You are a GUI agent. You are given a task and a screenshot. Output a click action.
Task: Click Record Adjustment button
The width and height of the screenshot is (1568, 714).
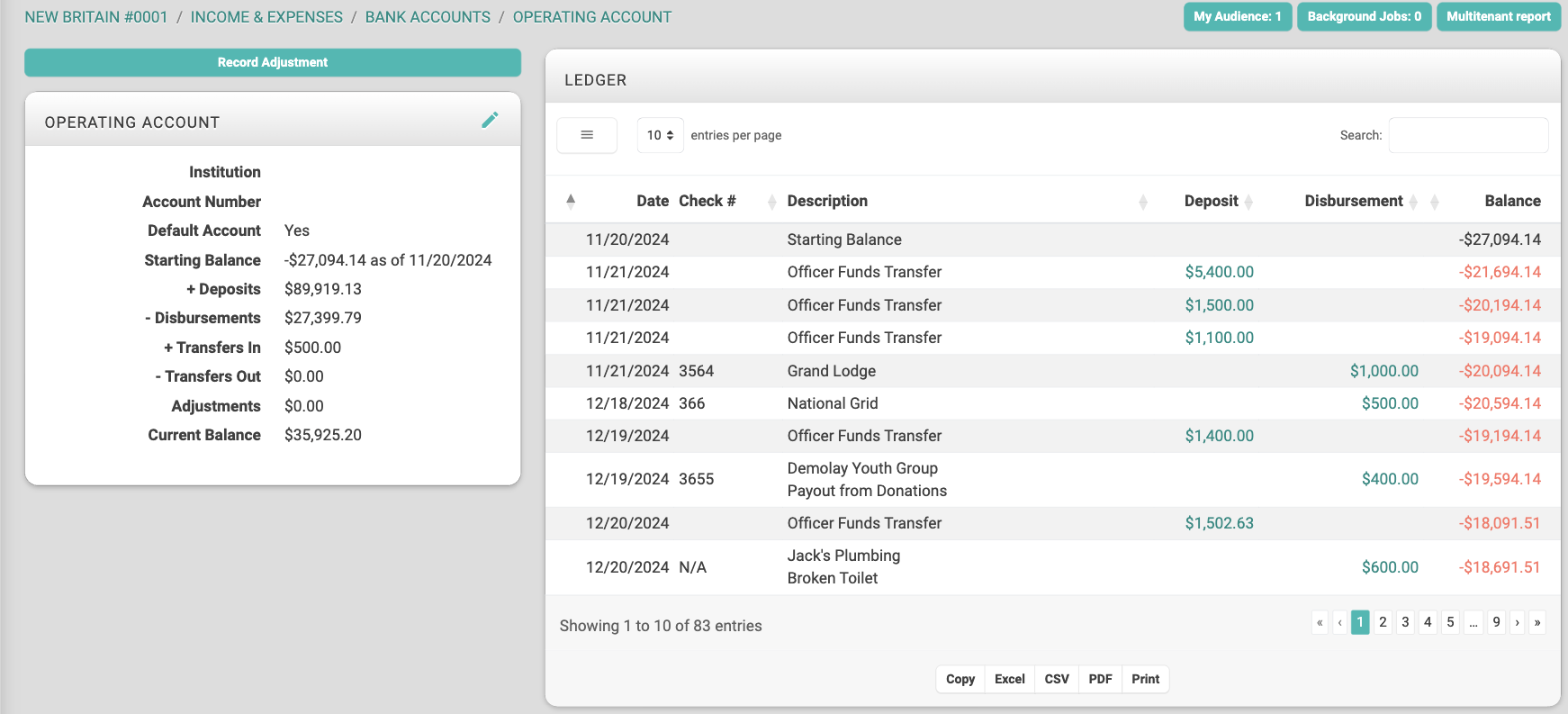[x=272, y=62]
